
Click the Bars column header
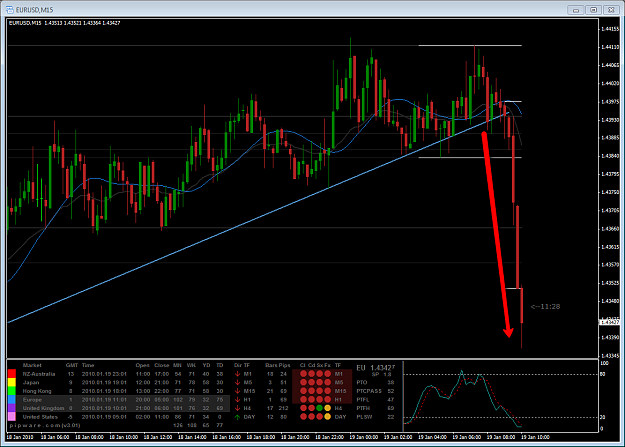tap(271, 365)
